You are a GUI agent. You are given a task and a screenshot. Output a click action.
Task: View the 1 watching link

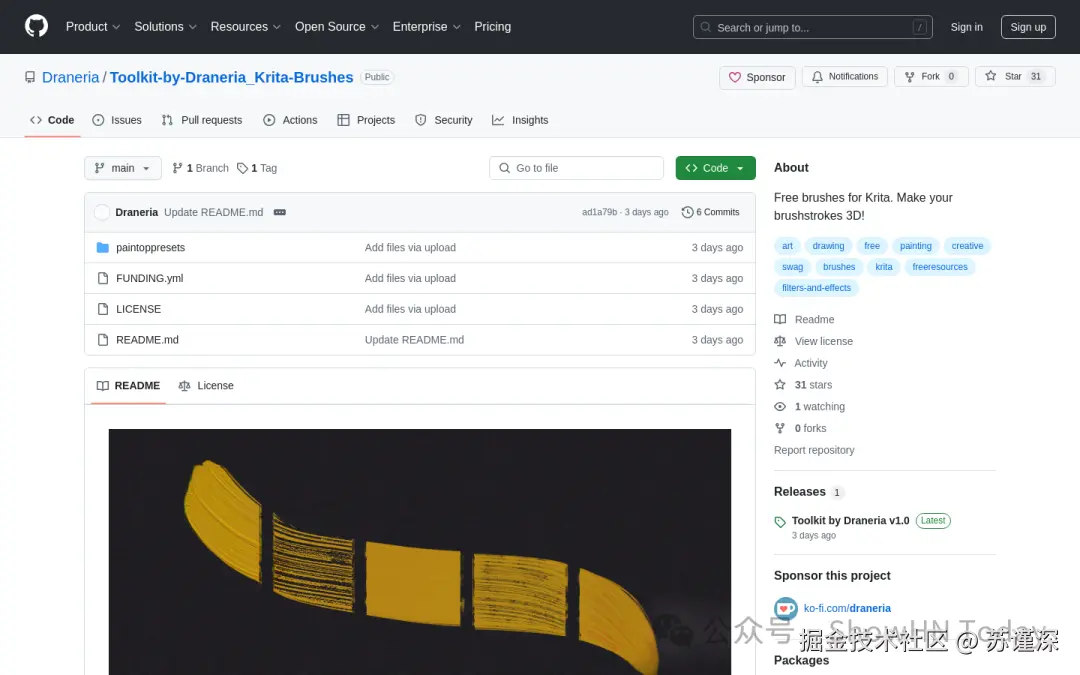(810, 406)
